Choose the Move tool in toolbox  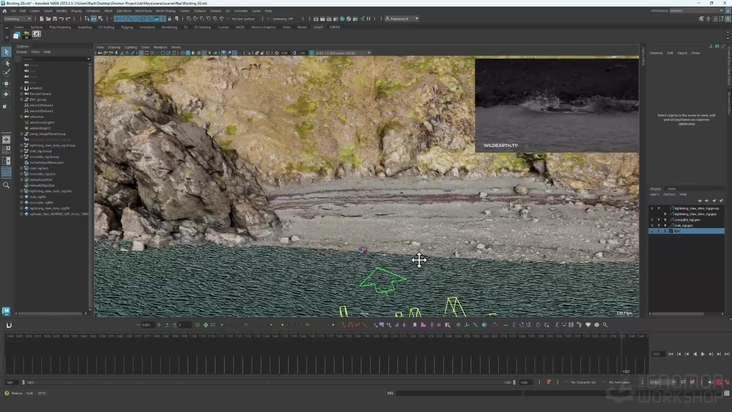pos(6,84)
